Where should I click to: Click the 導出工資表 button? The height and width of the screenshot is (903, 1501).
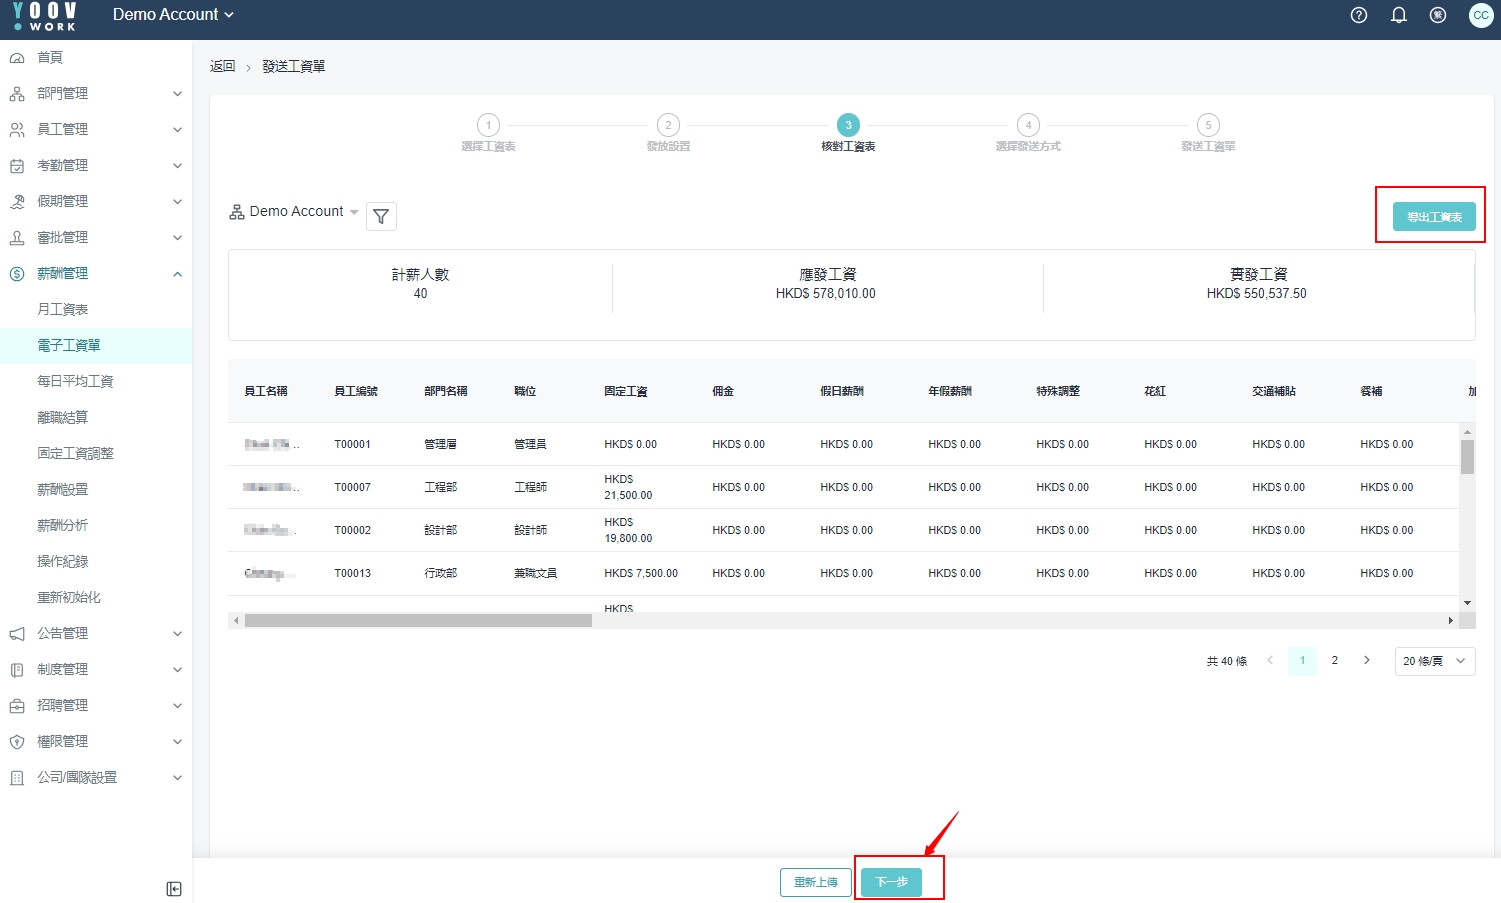click(x=1433, y=217)
